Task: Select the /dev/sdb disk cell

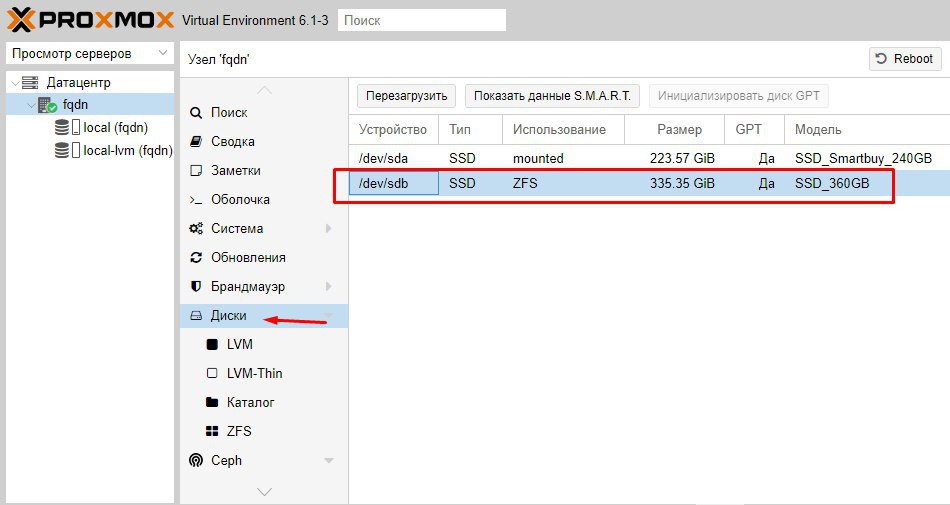Action: (x=393, y=183)
